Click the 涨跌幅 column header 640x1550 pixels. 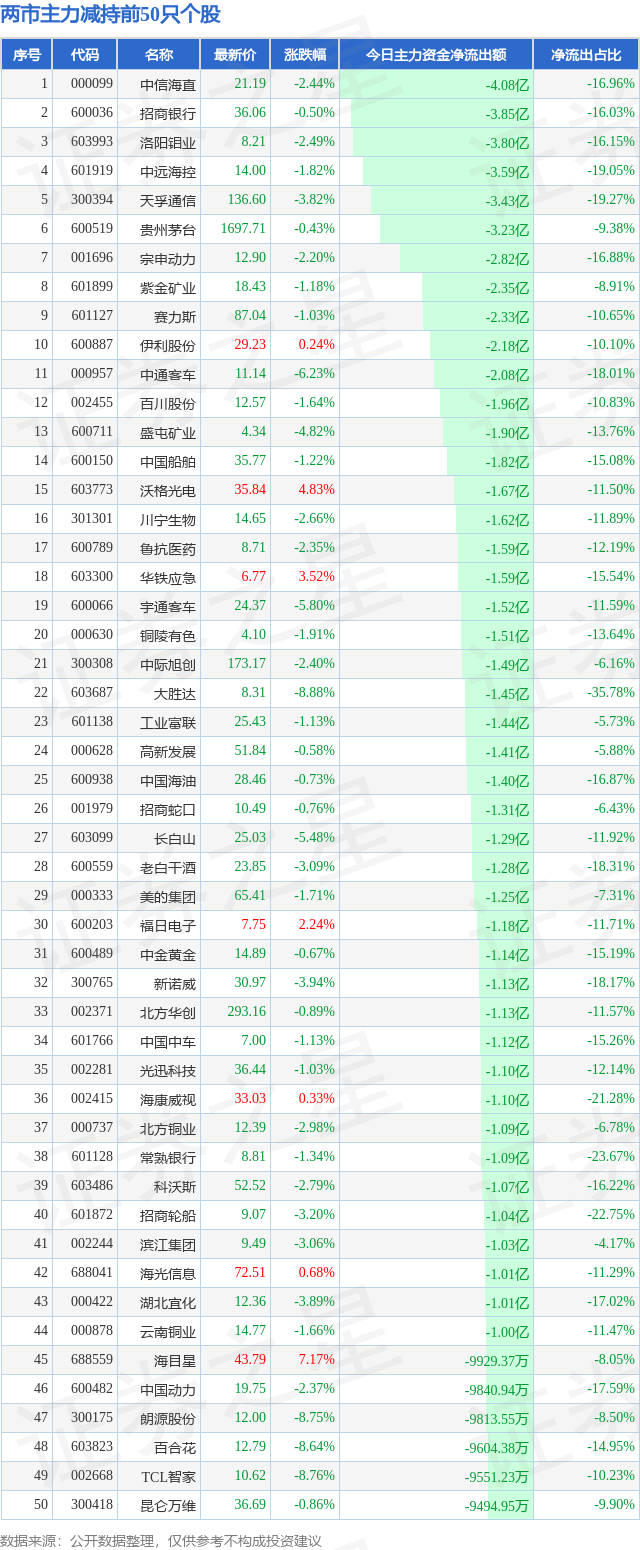[x=304, y=55]
